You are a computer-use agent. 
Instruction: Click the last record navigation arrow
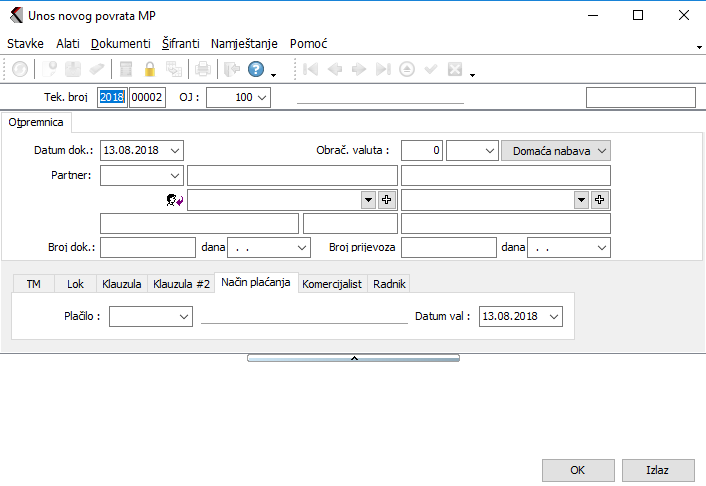tap(383, 69)
